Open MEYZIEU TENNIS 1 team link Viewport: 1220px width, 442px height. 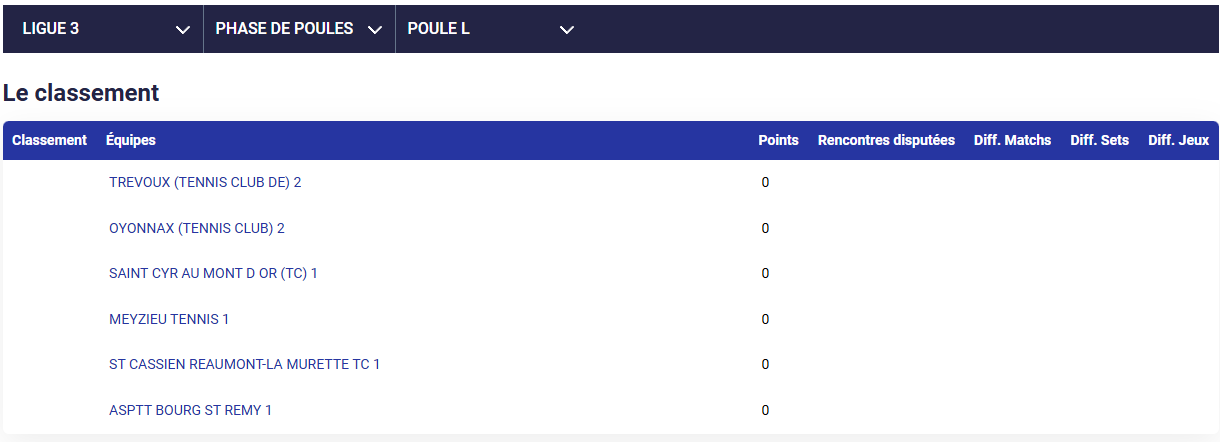[169, 319]
